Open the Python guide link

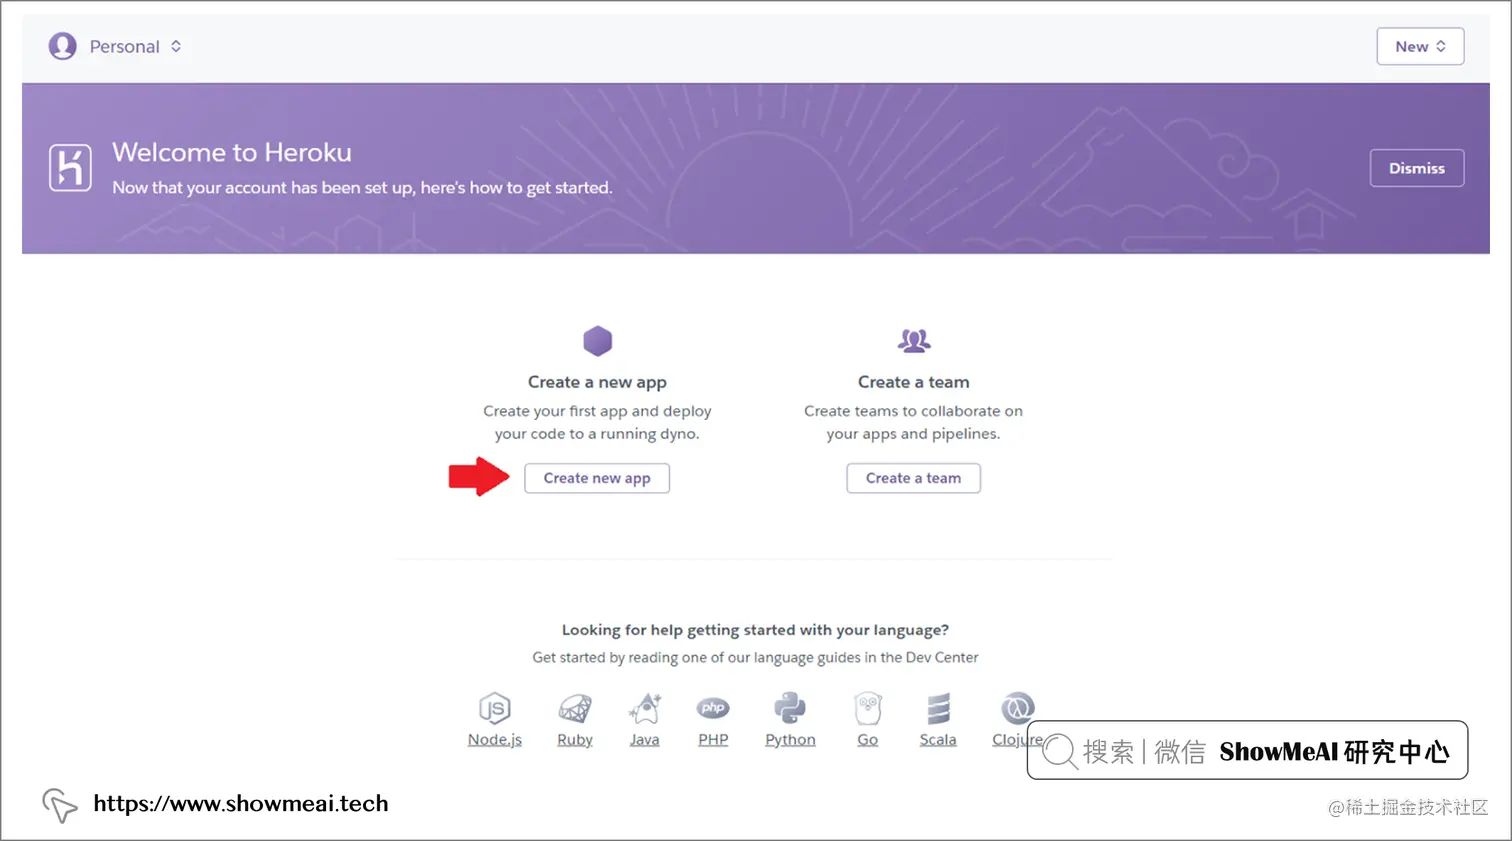click(790, 740)
